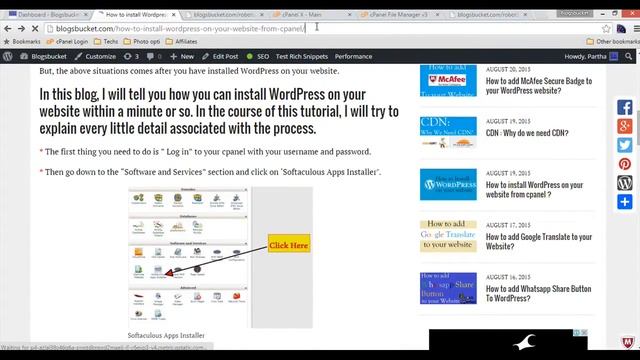Image resolution: width=640 pixels, height=360 pixels.
Task: Open the 'CDN : Why do we need CDN?' link
Action: pos(527,133)
